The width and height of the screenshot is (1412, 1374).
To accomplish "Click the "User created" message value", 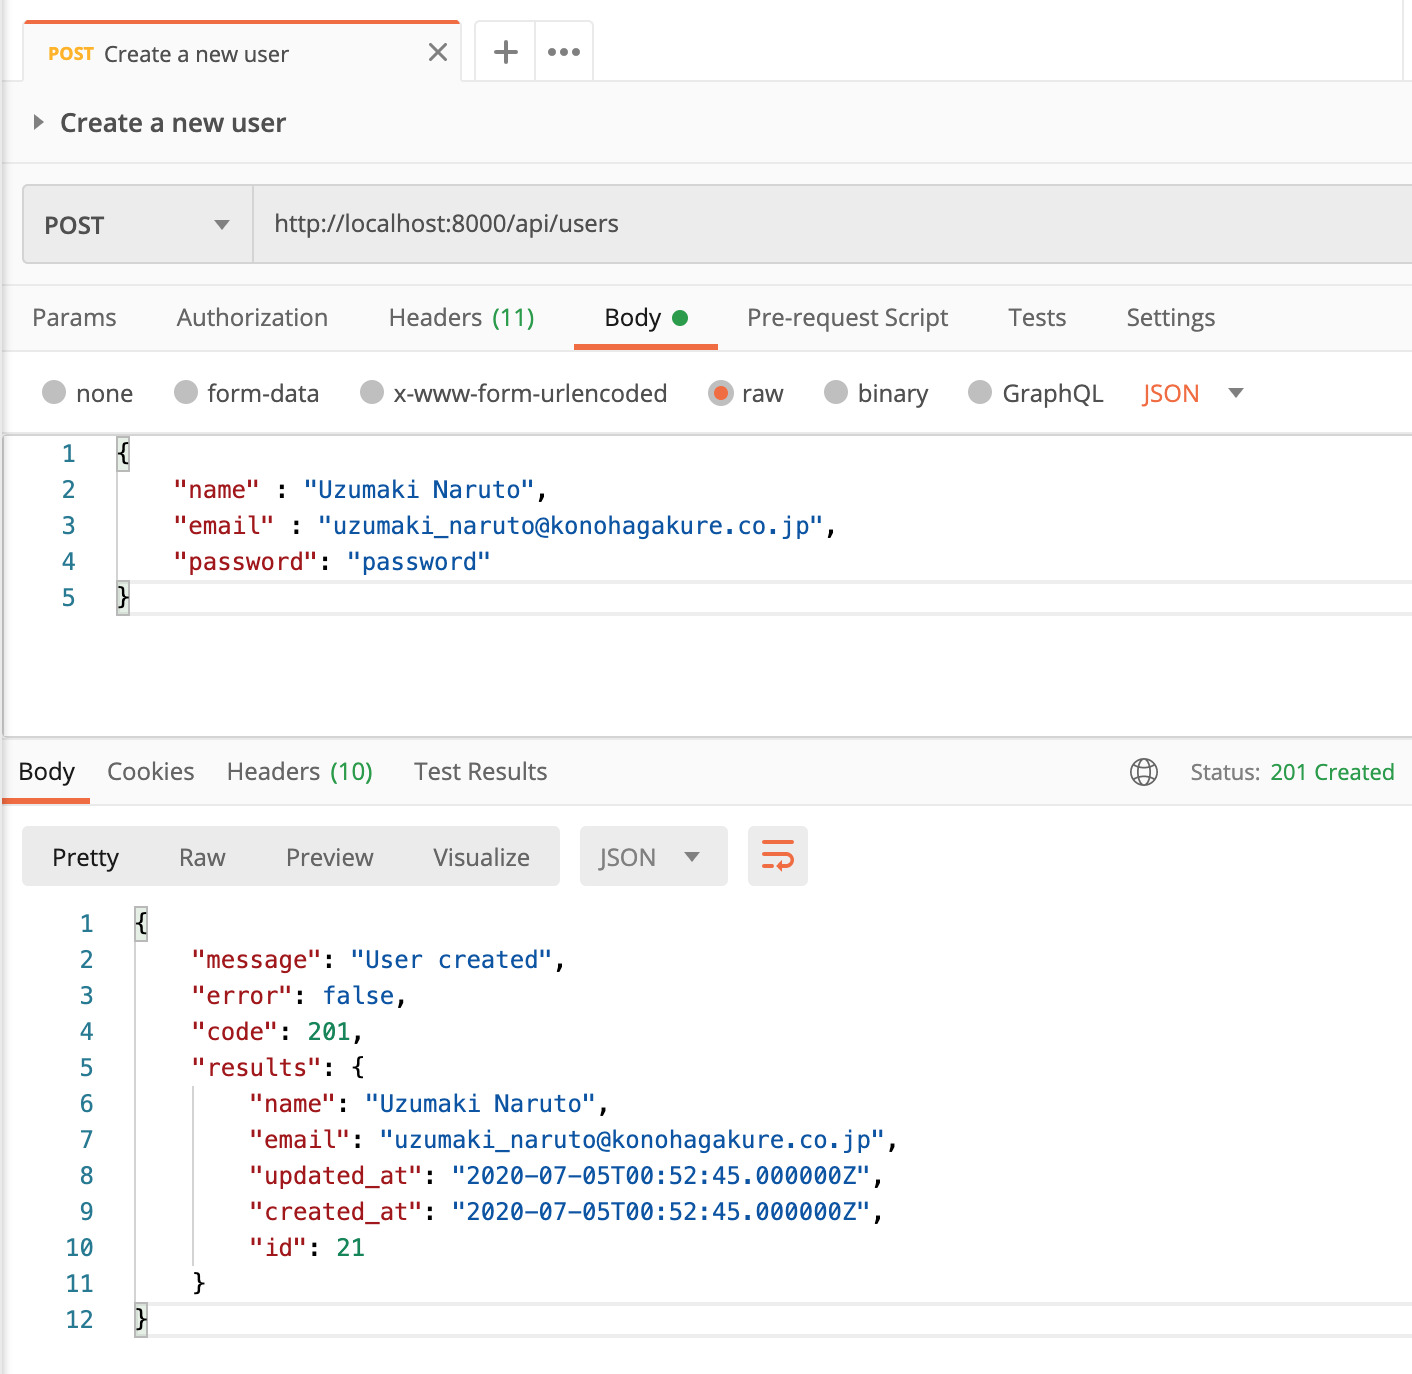I will coord(452,960).
